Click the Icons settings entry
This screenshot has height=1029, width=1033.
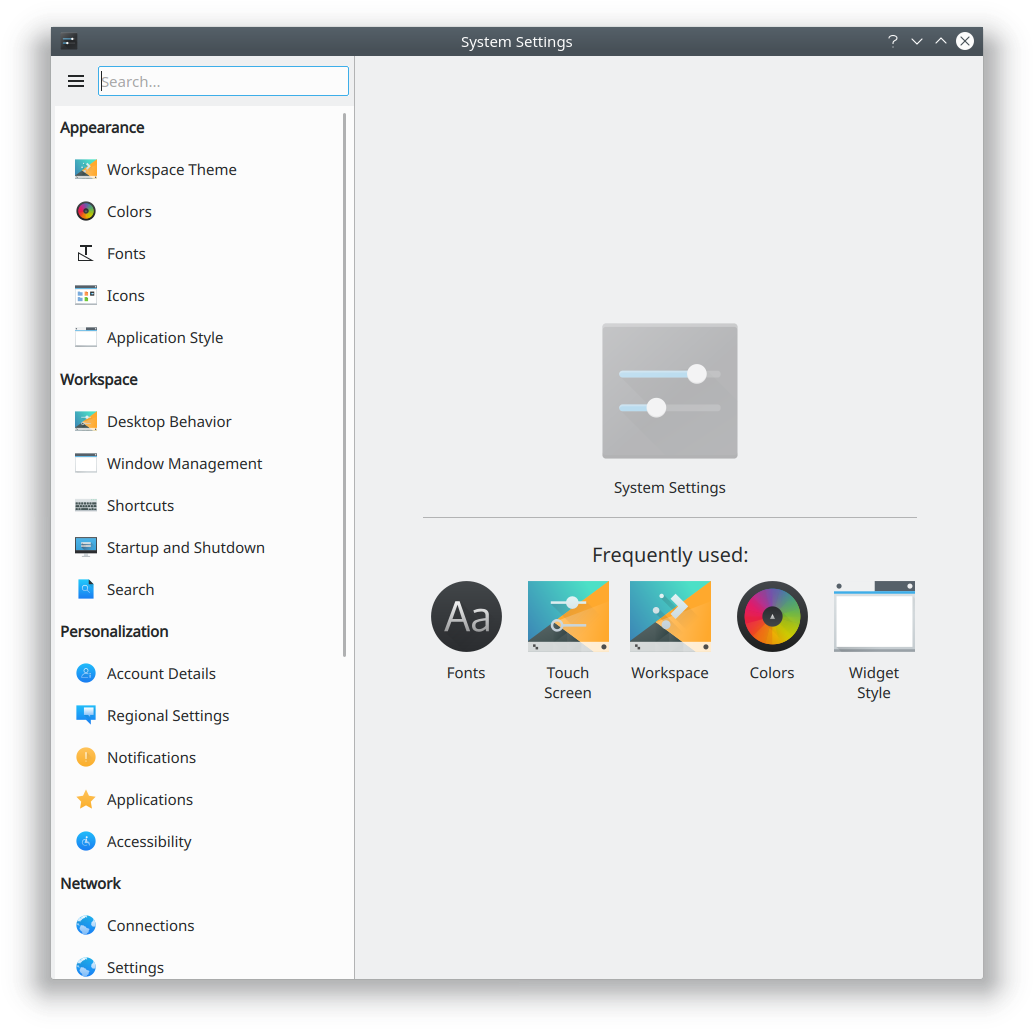pos(125,295)
